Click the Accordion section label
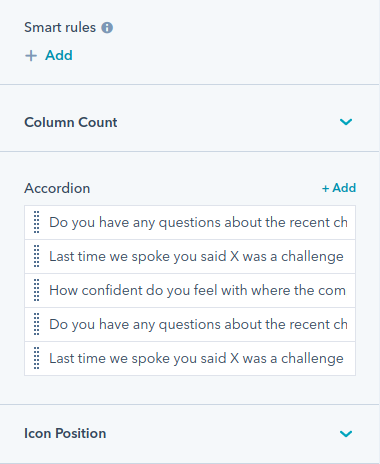This screenshot has height=464, width=380. tap(57, 188)
